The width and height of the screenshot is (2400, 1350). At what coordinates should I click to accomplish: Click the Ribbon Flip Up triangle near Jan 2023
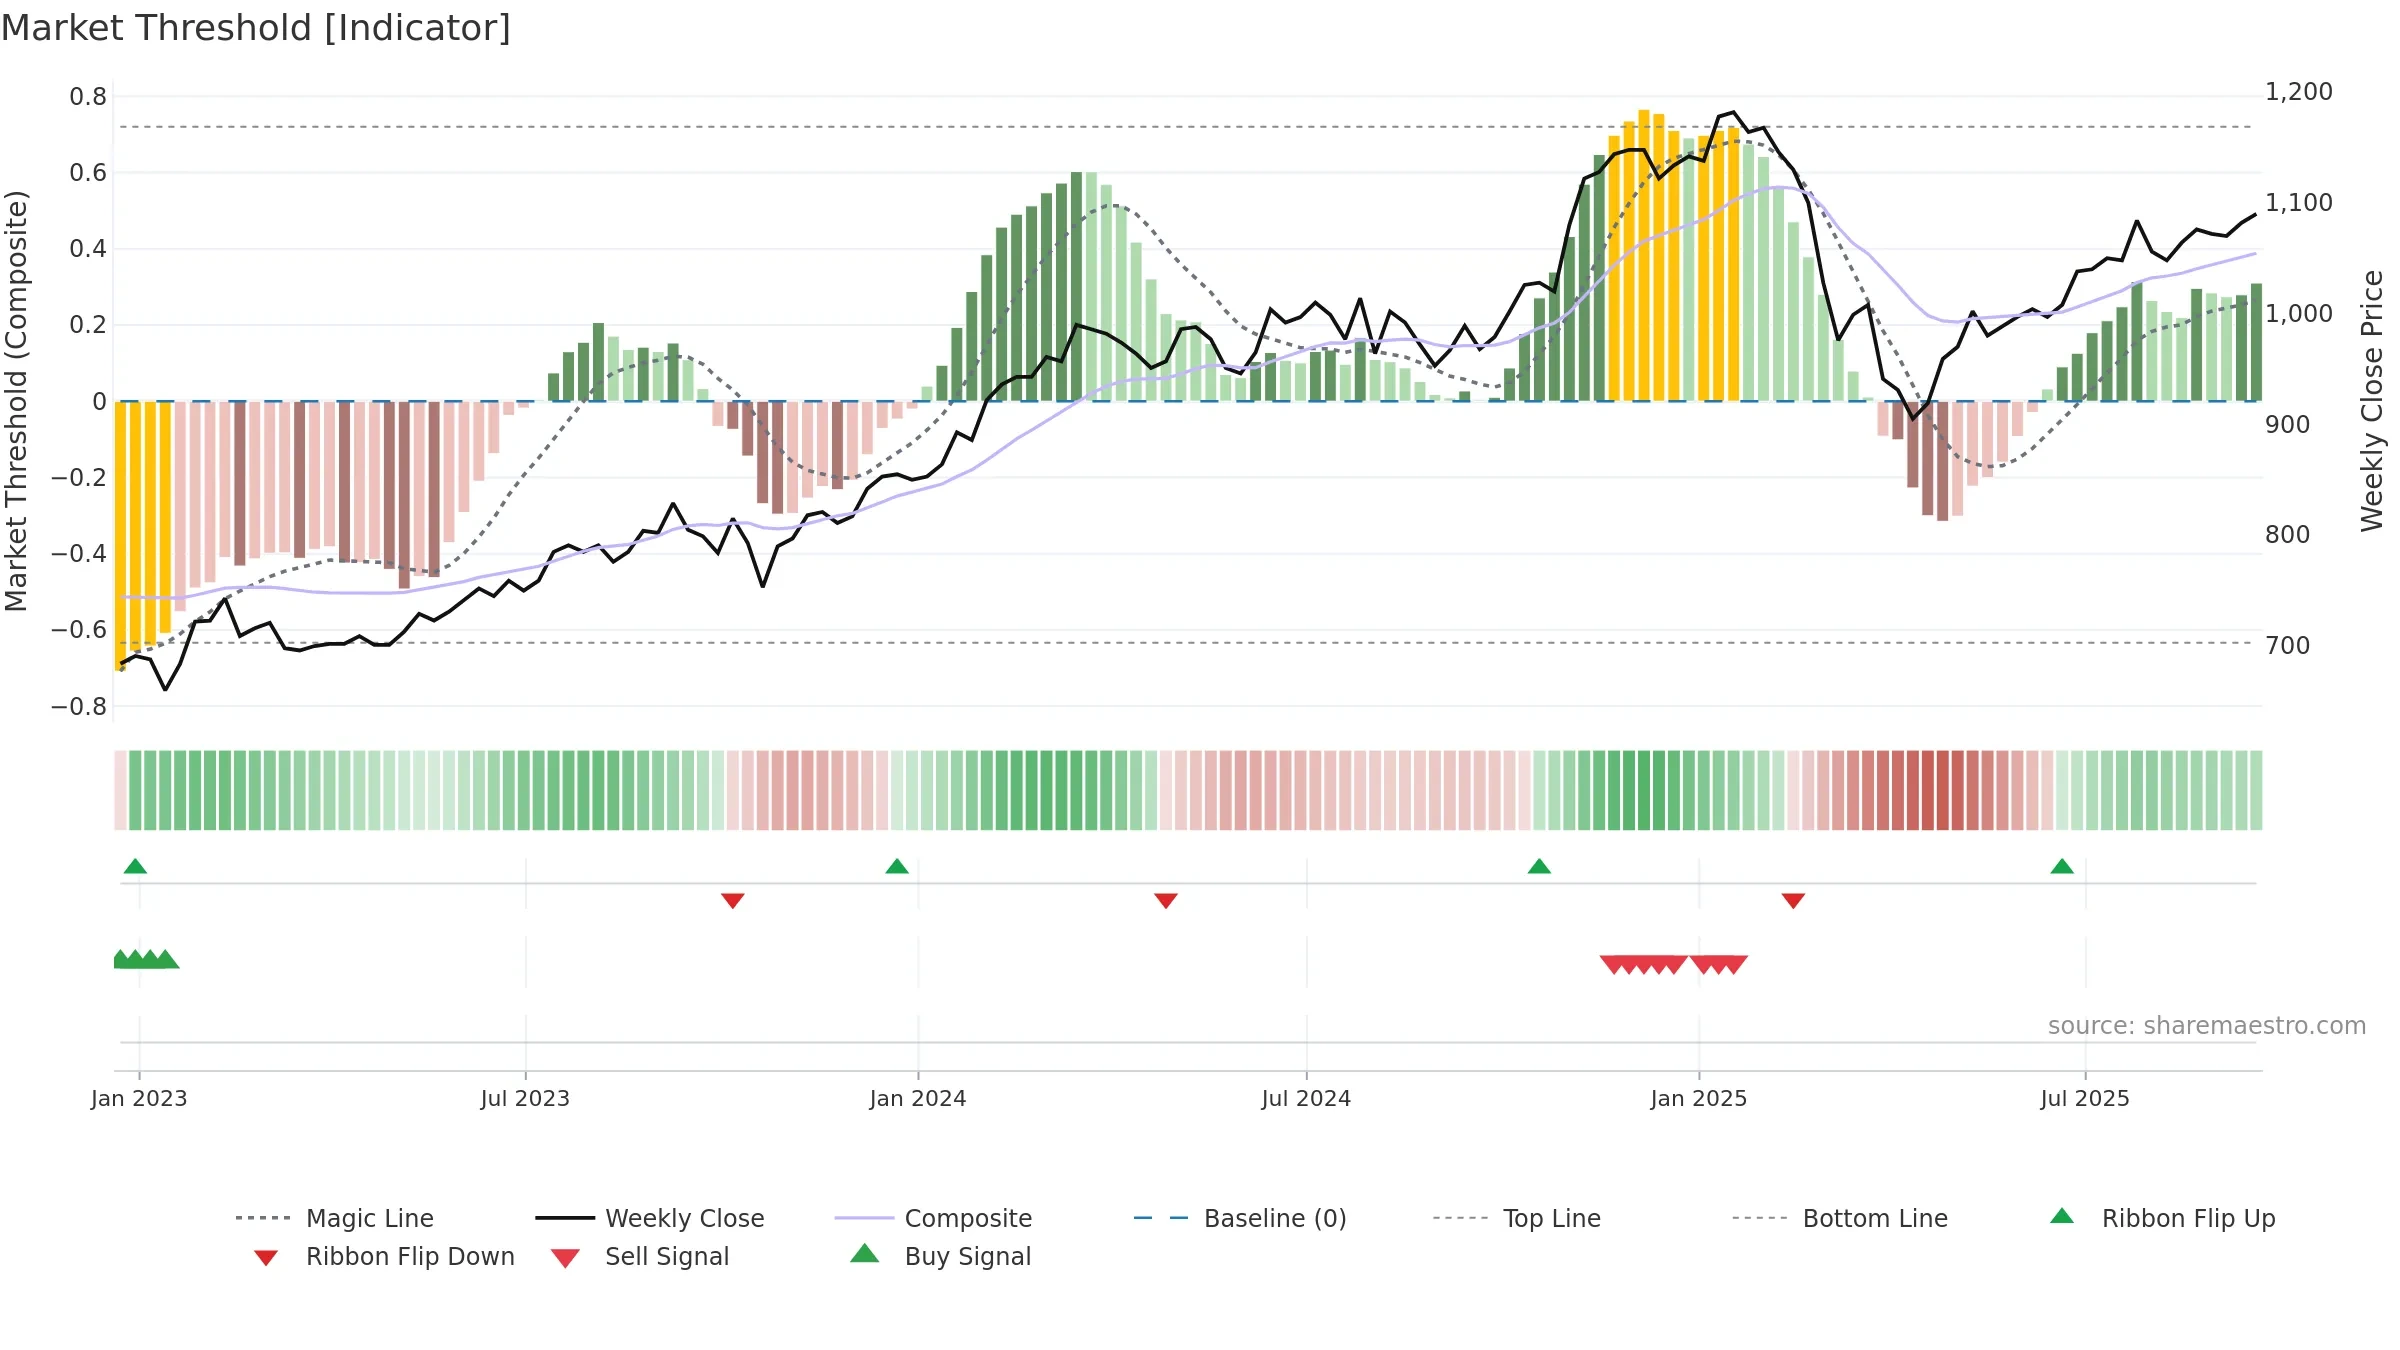(x=135, y=866)
